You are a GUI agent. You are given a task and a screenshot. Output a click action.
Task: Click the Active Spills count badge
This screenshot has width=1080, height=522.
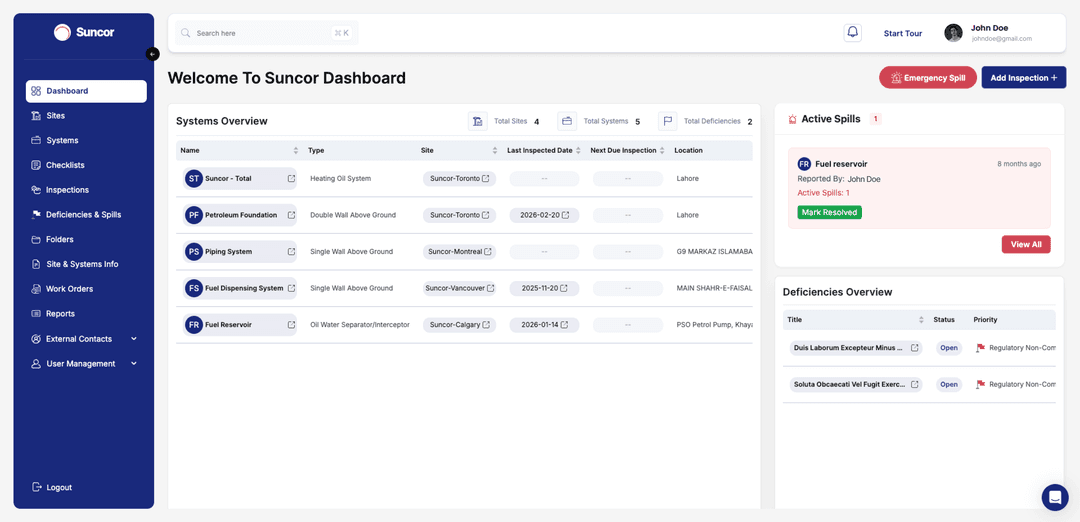coord(875,119)
